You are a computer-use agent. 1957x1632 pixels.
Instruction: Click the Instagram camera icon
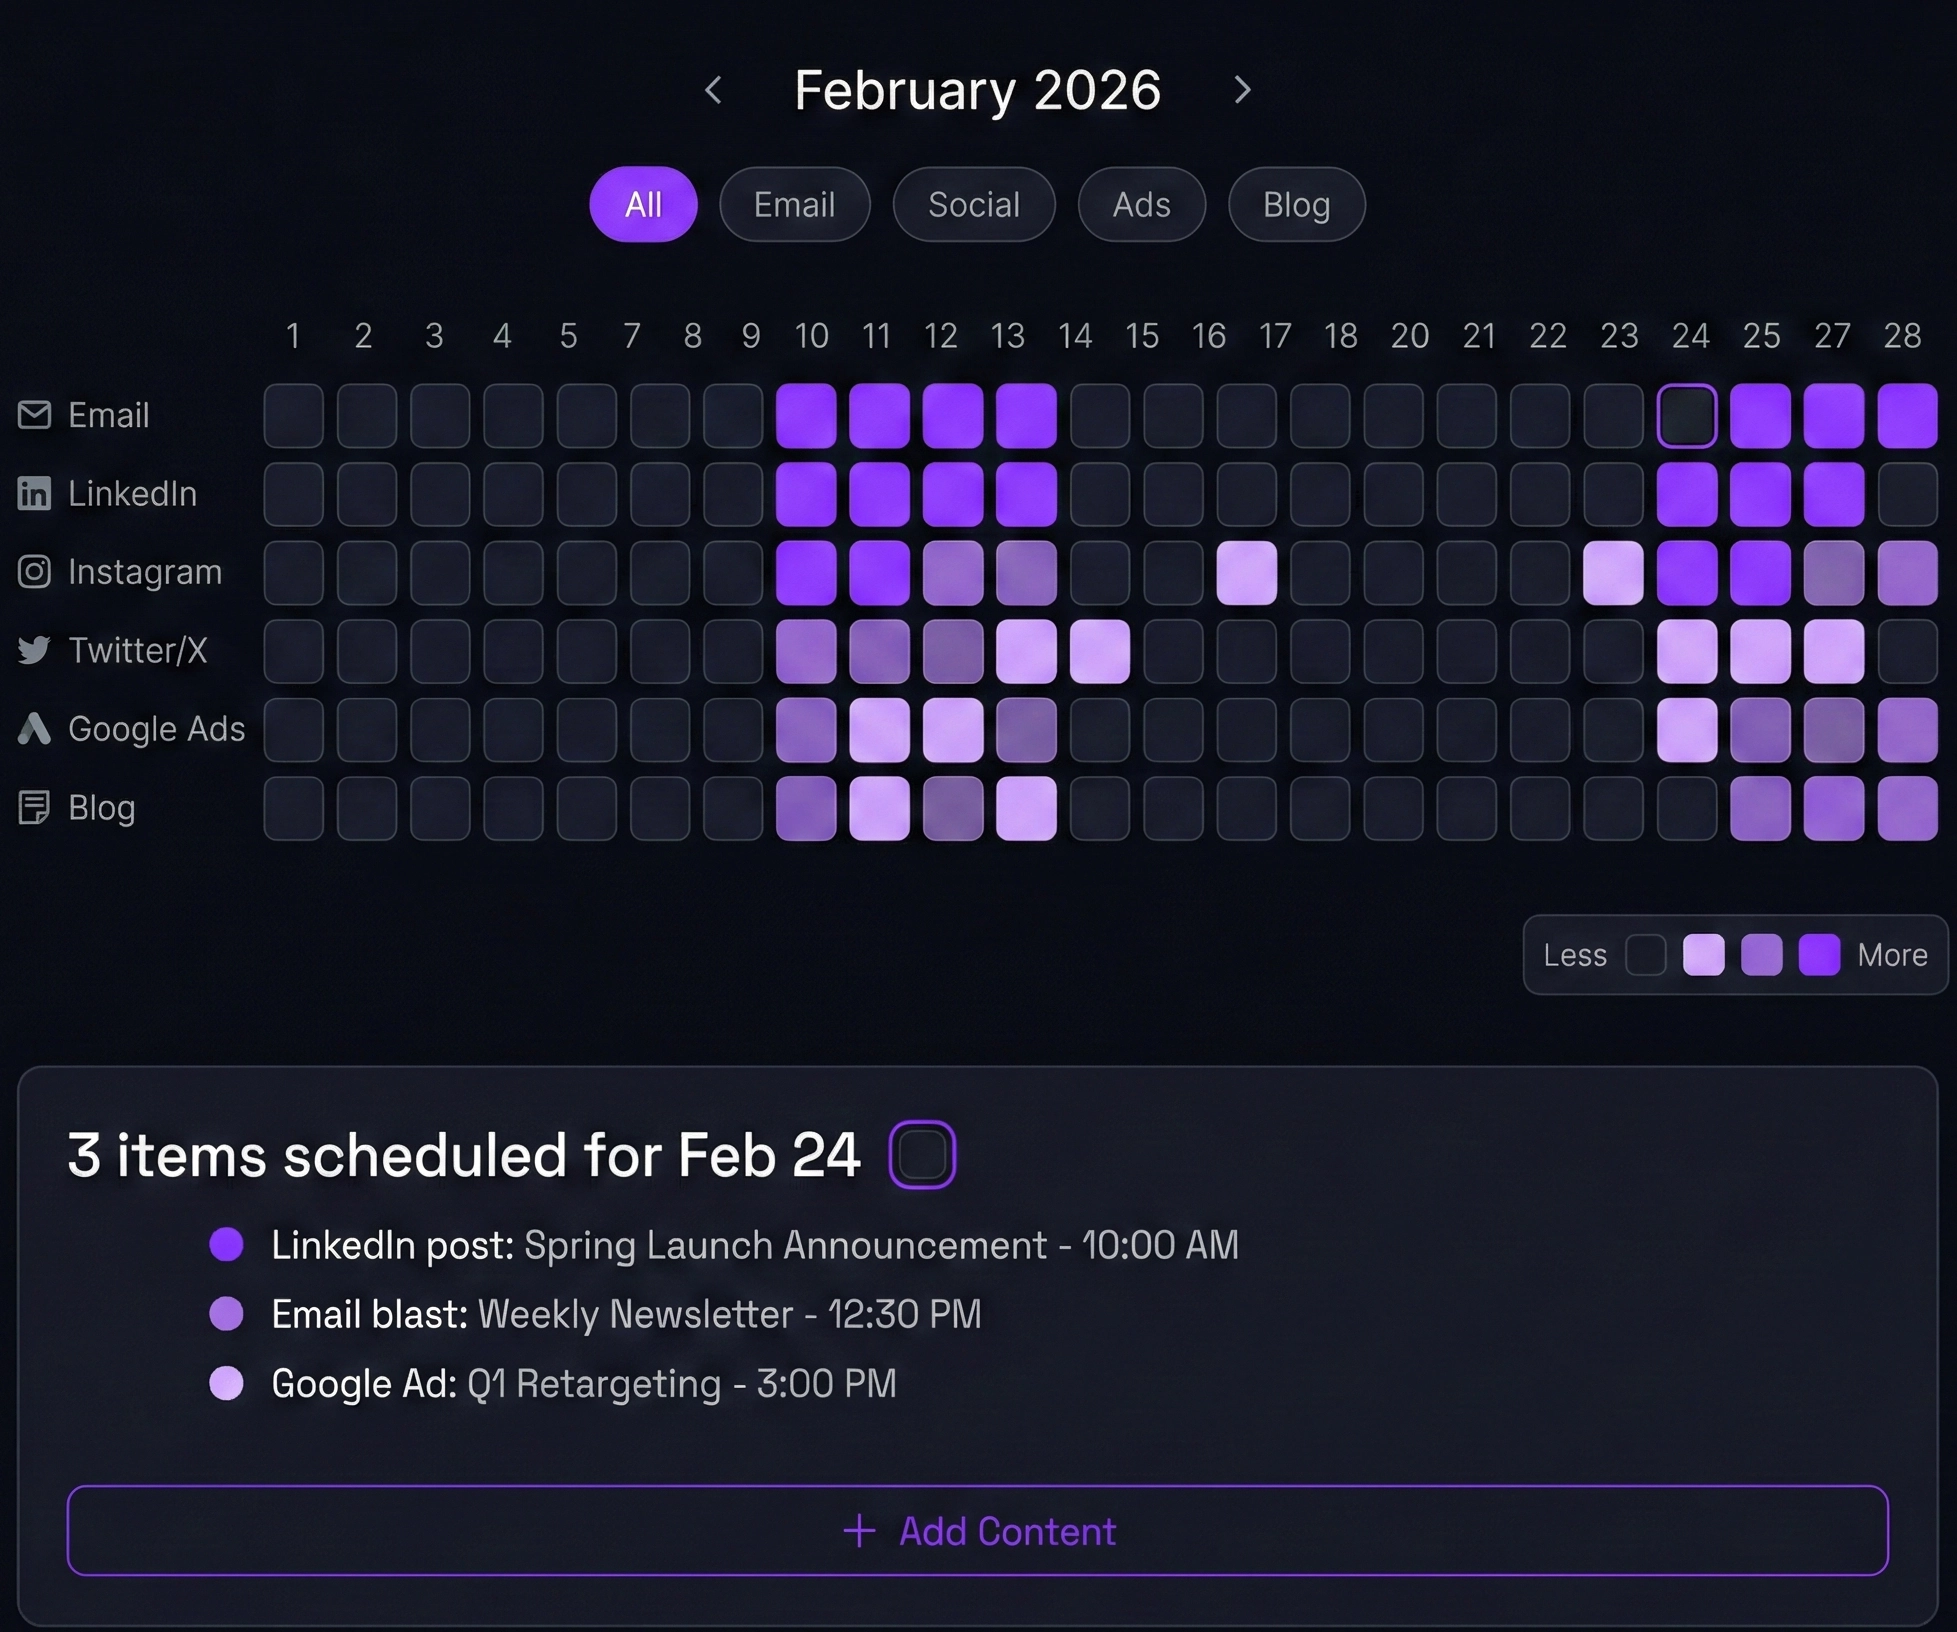[x=34, y=572]
